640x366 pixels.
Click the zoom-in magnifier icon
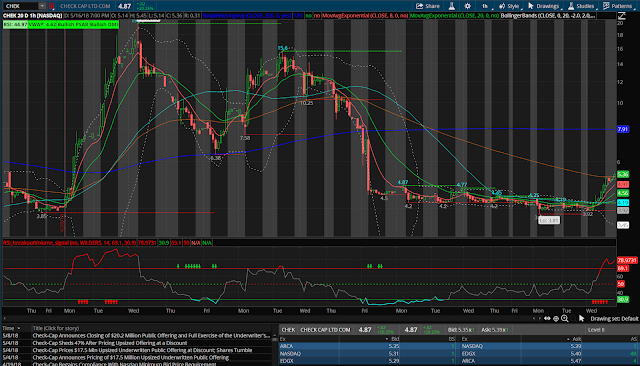tap(564, 319)
